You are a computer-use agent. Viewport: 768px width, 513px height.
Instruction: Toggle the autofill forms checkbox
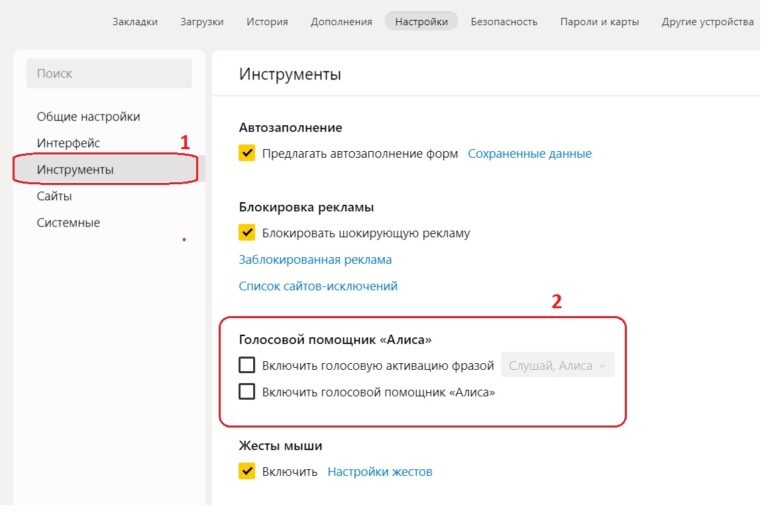pyautogui.click(x=247, y=154)
